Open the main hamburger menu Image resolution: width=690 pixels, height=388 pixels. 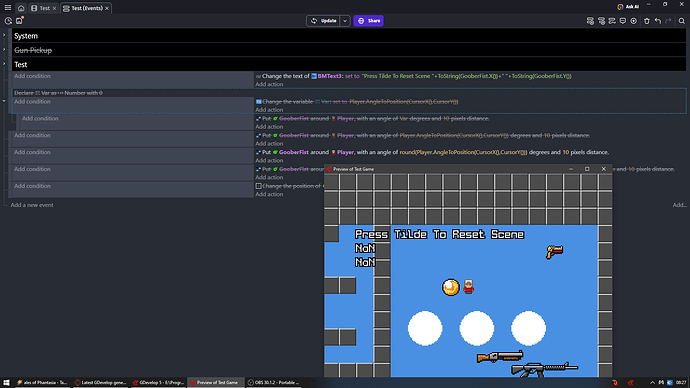tap(7, 7)
